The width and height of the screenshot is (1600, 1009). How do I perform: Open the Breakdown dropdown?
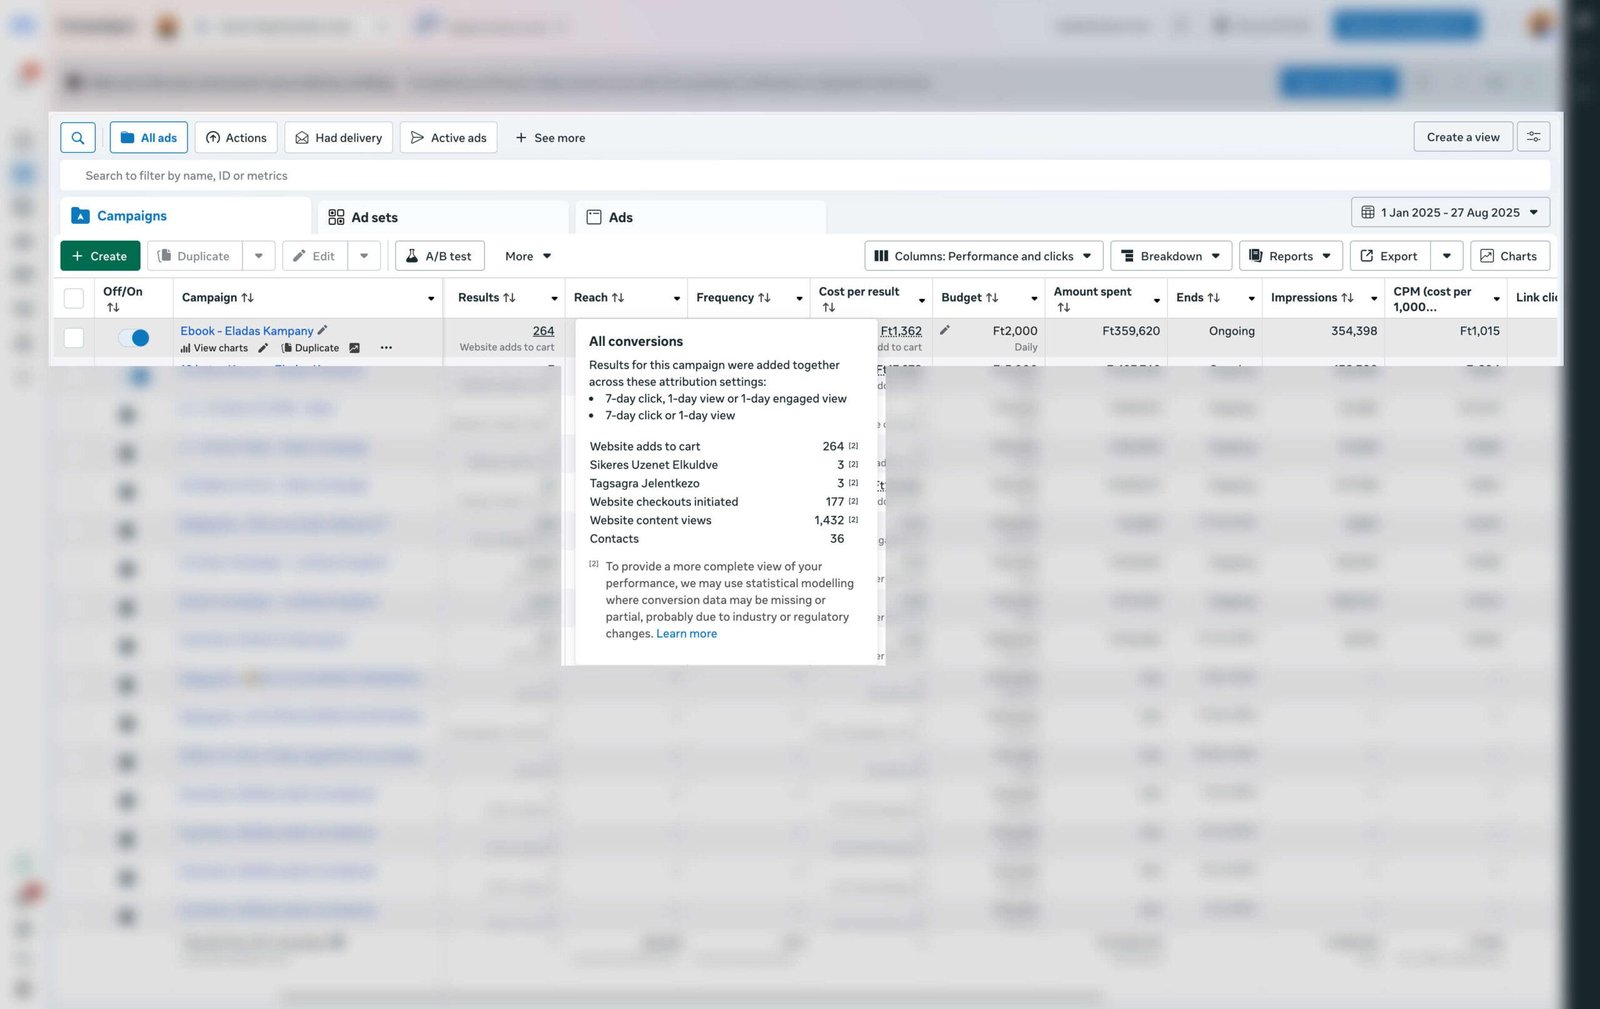(x=1170, y=256)
